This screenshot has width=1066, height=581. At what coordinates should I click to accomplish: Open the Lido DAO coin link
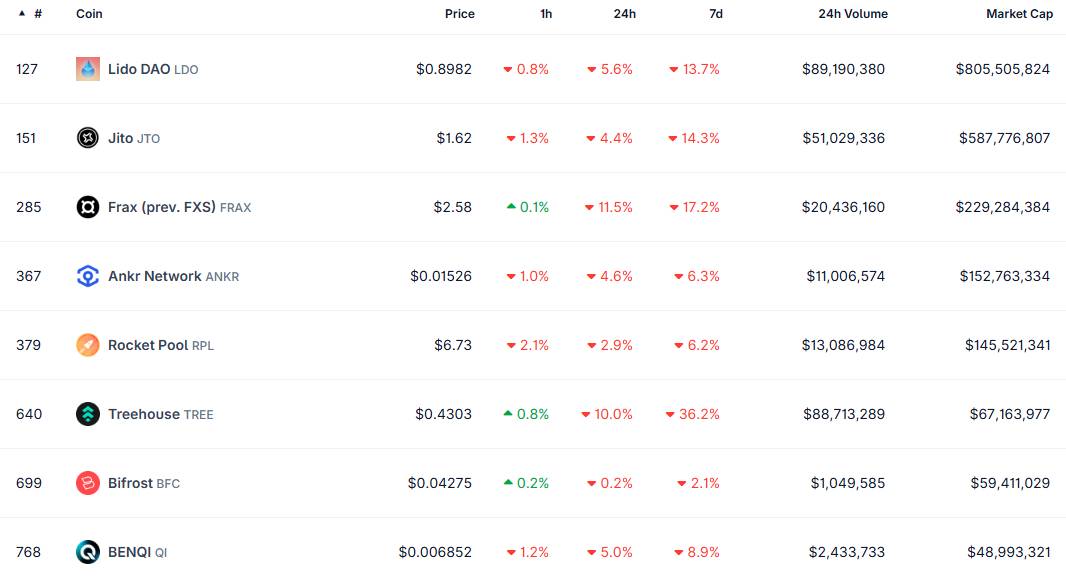[139, 69]
